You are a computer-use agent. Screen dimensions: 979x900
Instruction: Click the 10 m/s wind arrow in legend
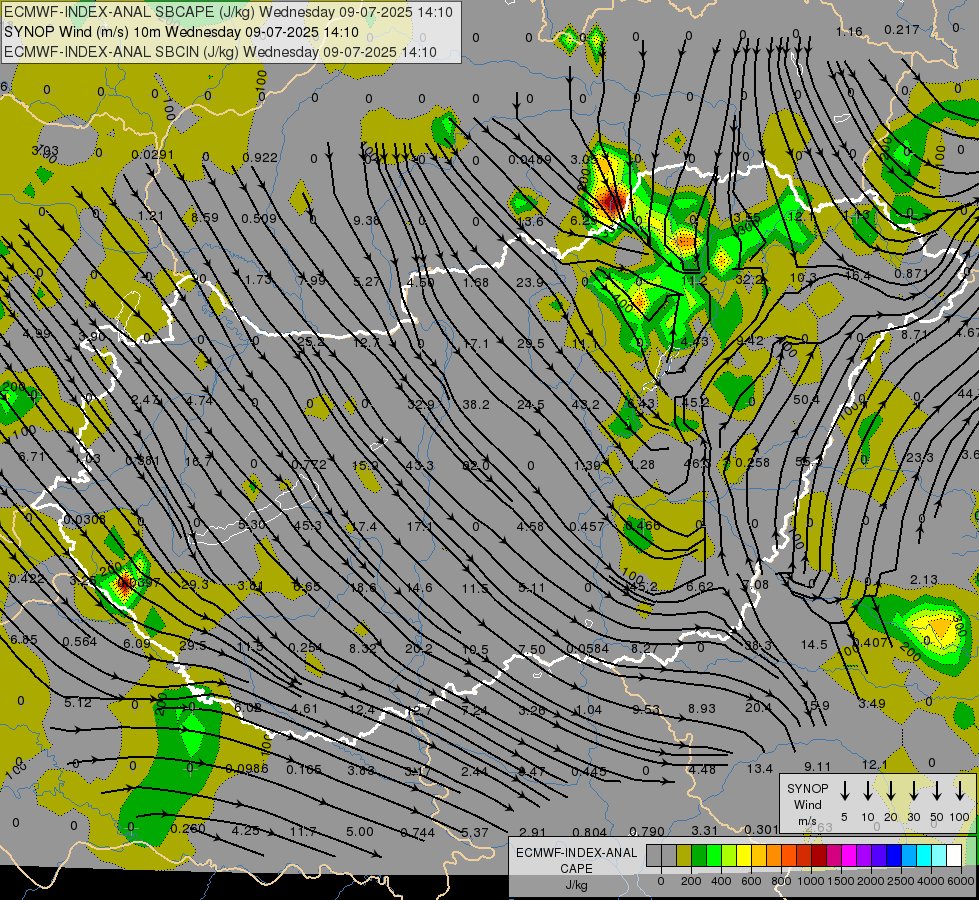(868, 791)
